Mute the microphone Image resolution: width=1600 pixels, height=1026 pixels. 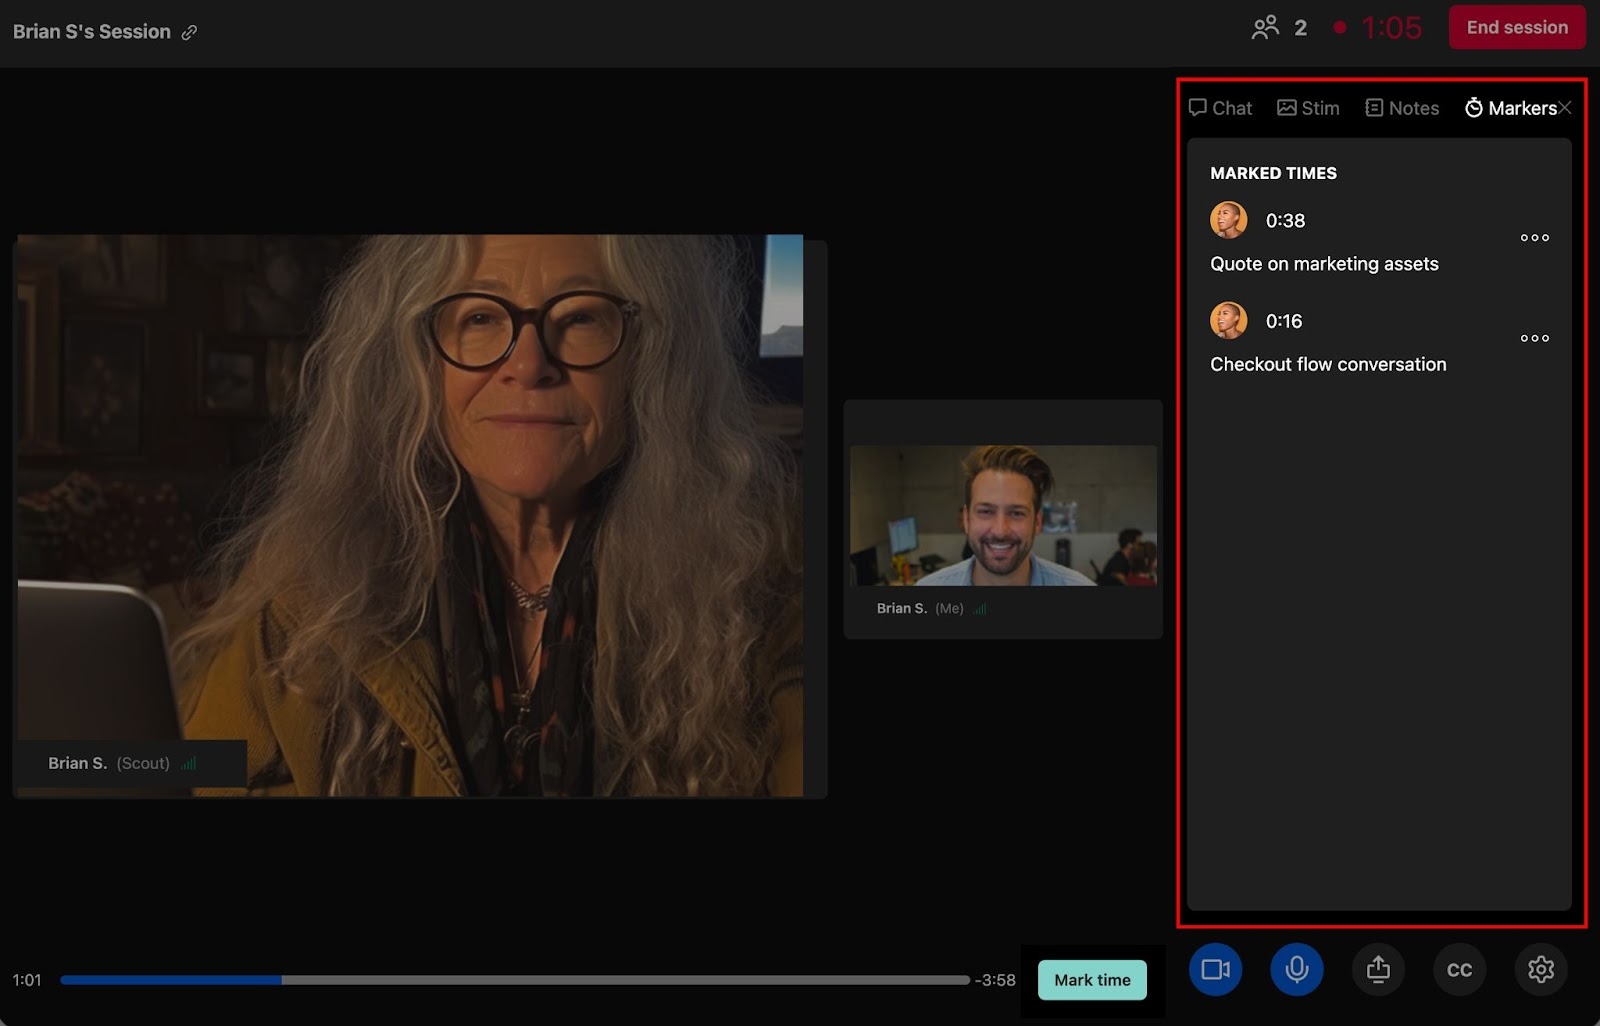[1296, 969]
